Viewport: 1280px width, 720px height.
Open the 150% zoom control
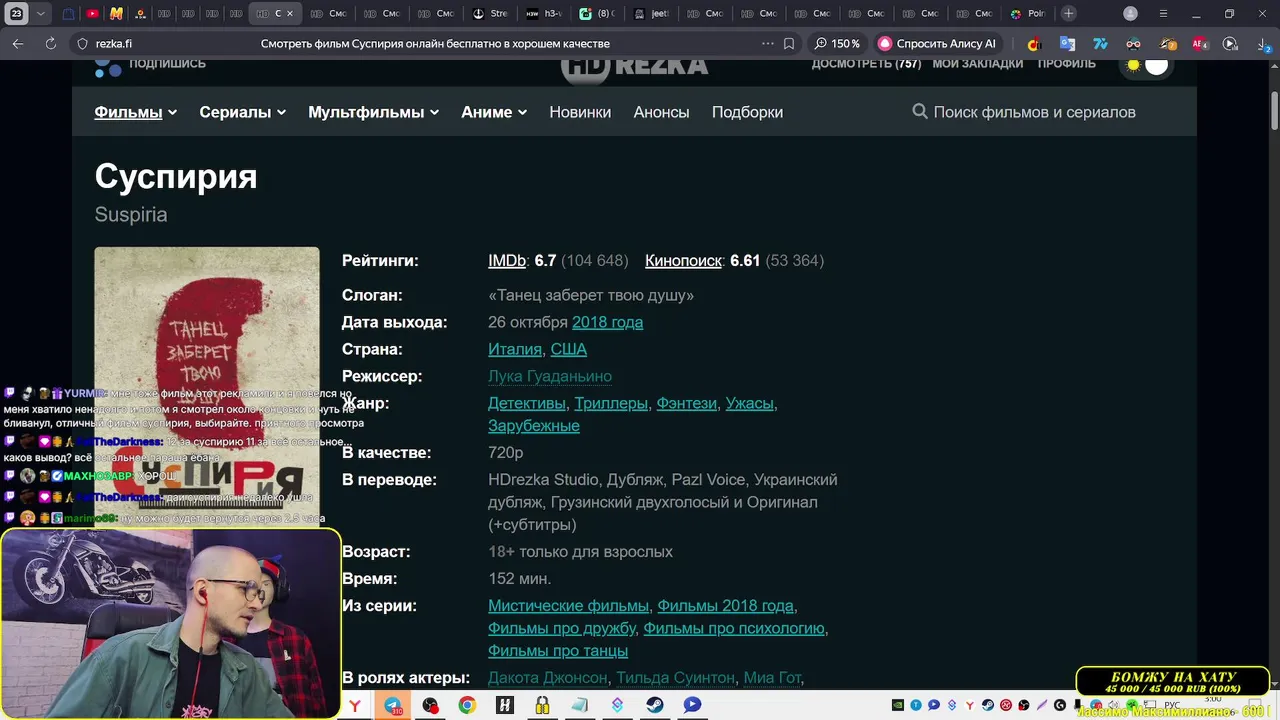tap(838, 44)
